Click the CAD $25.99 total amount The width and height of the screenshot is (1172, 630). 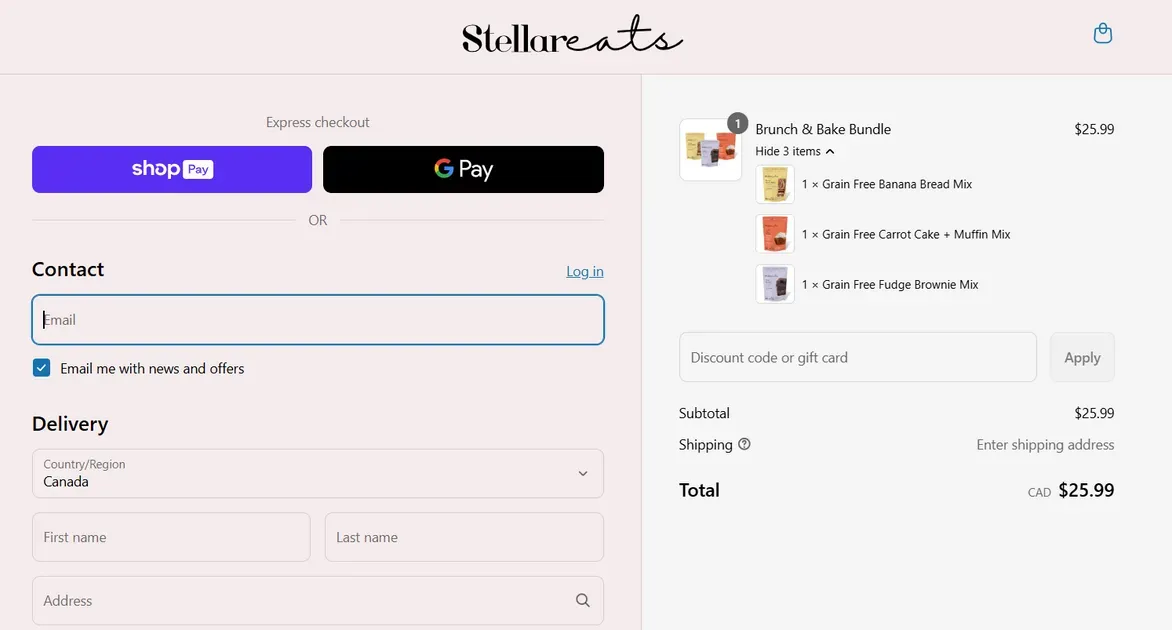1070,490
